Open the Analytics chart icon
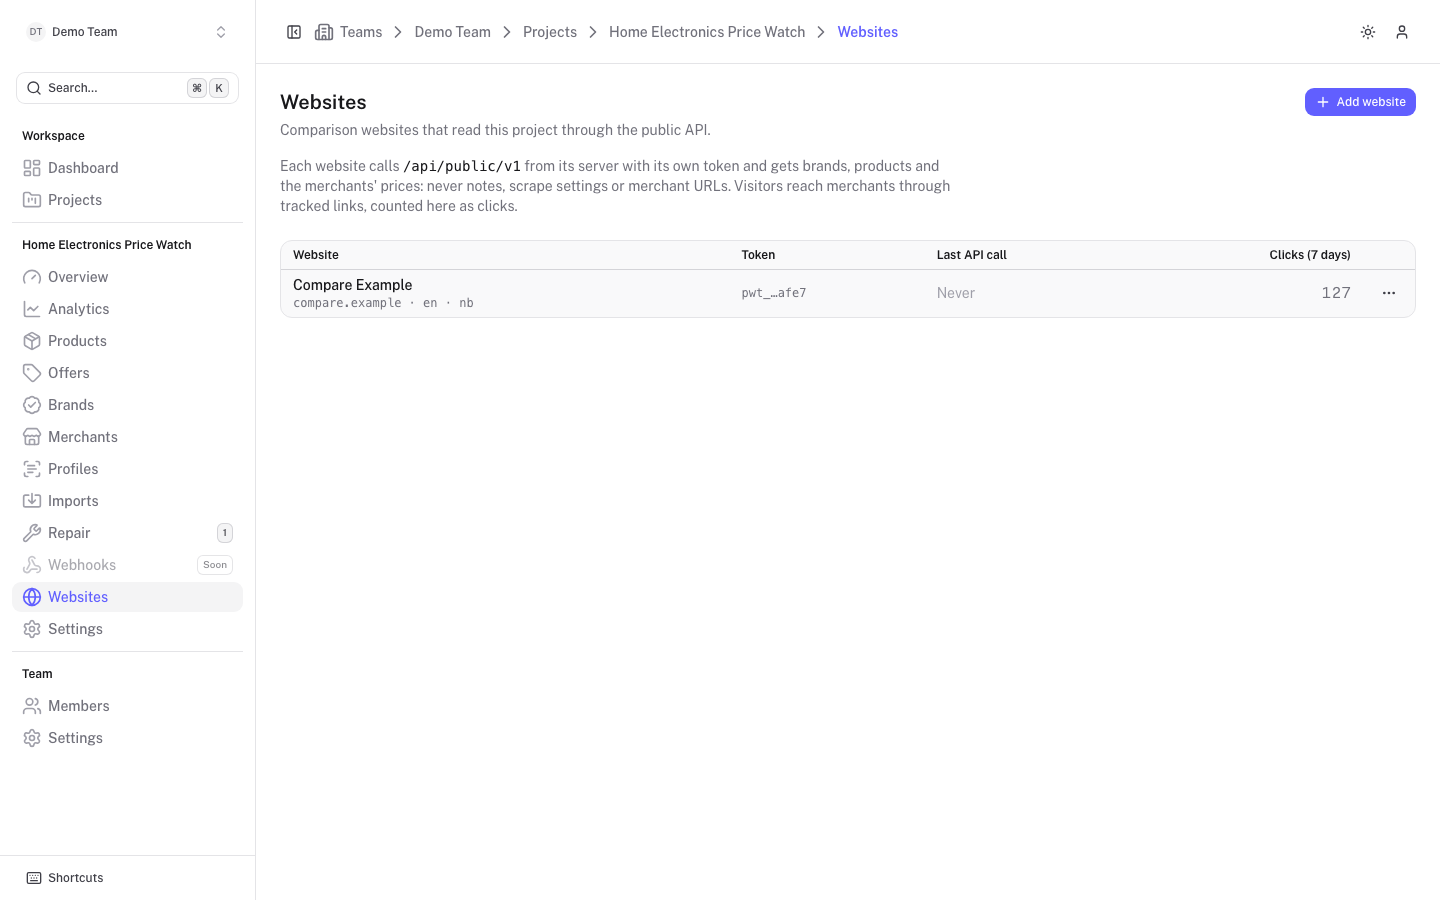Image resolution: width=1440 pixels, height=900 pixels. 32,309
